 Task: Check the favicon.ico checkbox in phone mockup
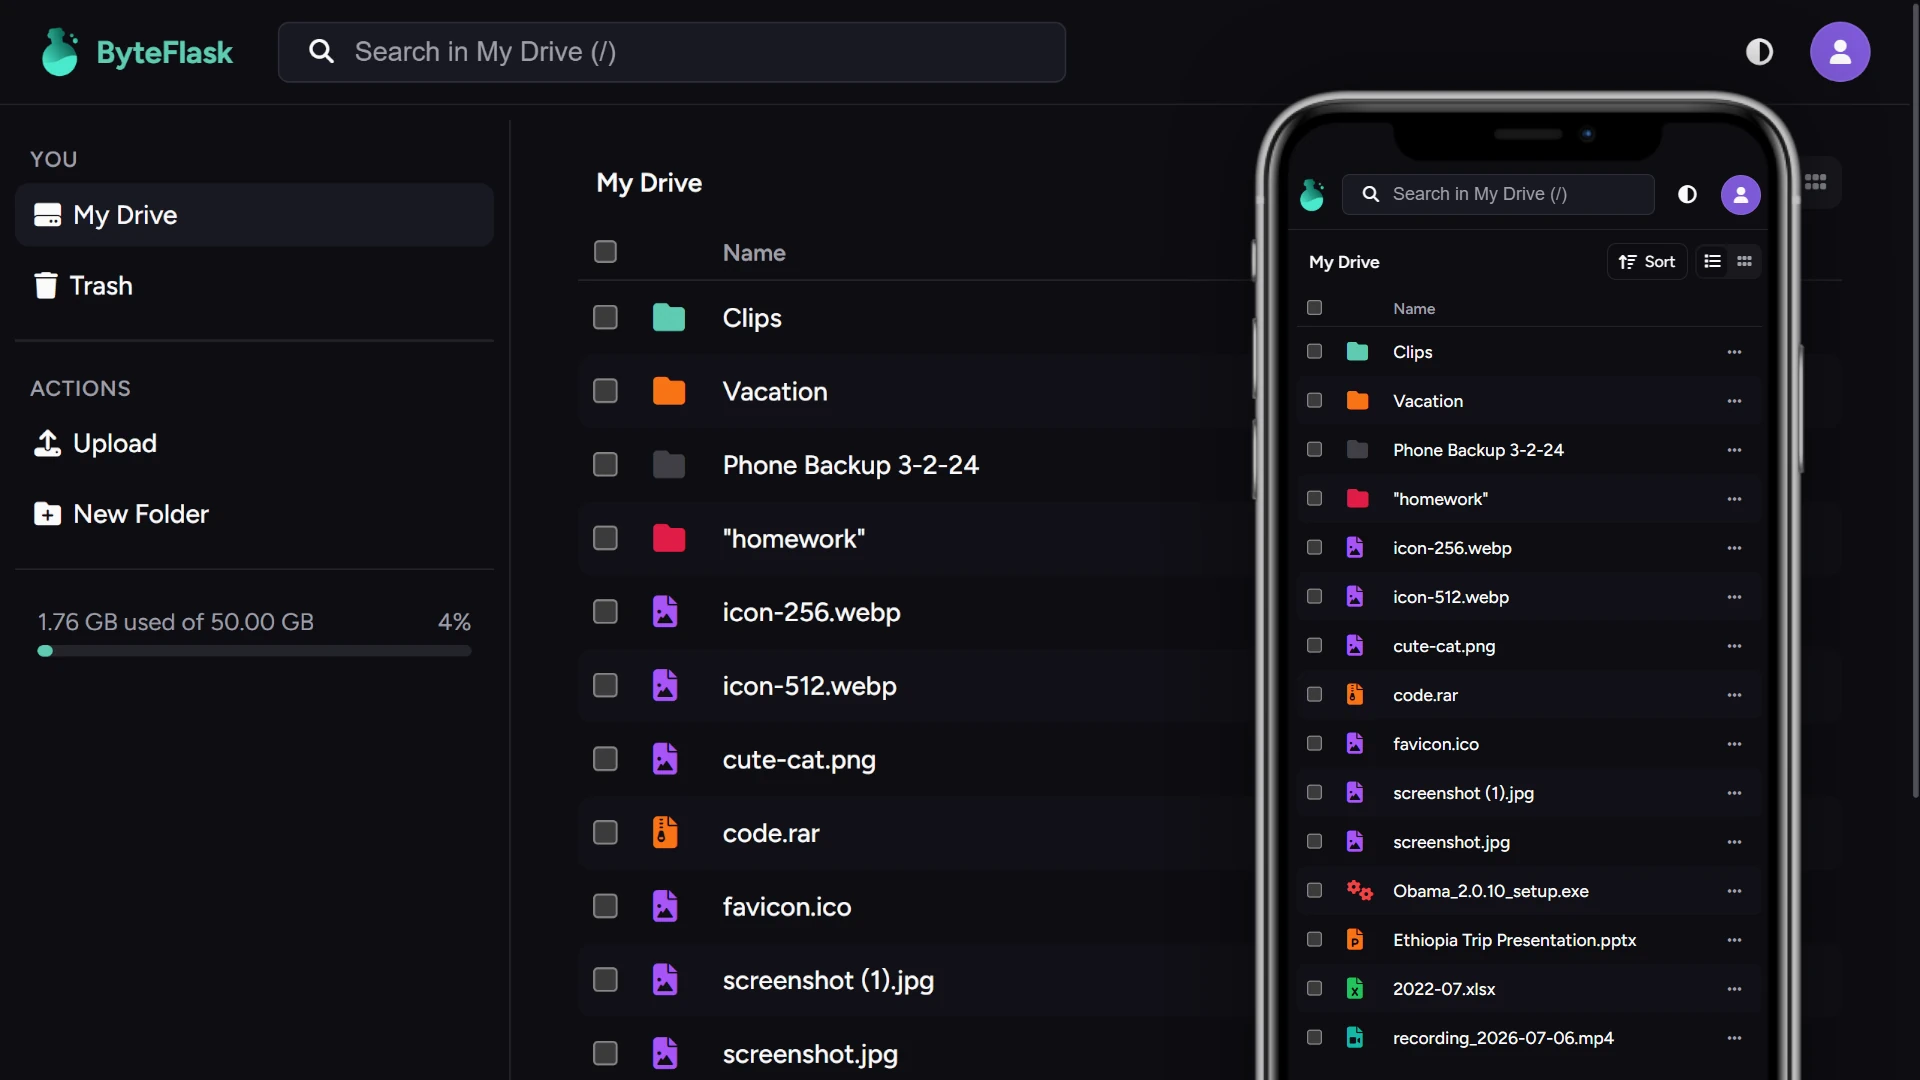tap(1314, 744)
